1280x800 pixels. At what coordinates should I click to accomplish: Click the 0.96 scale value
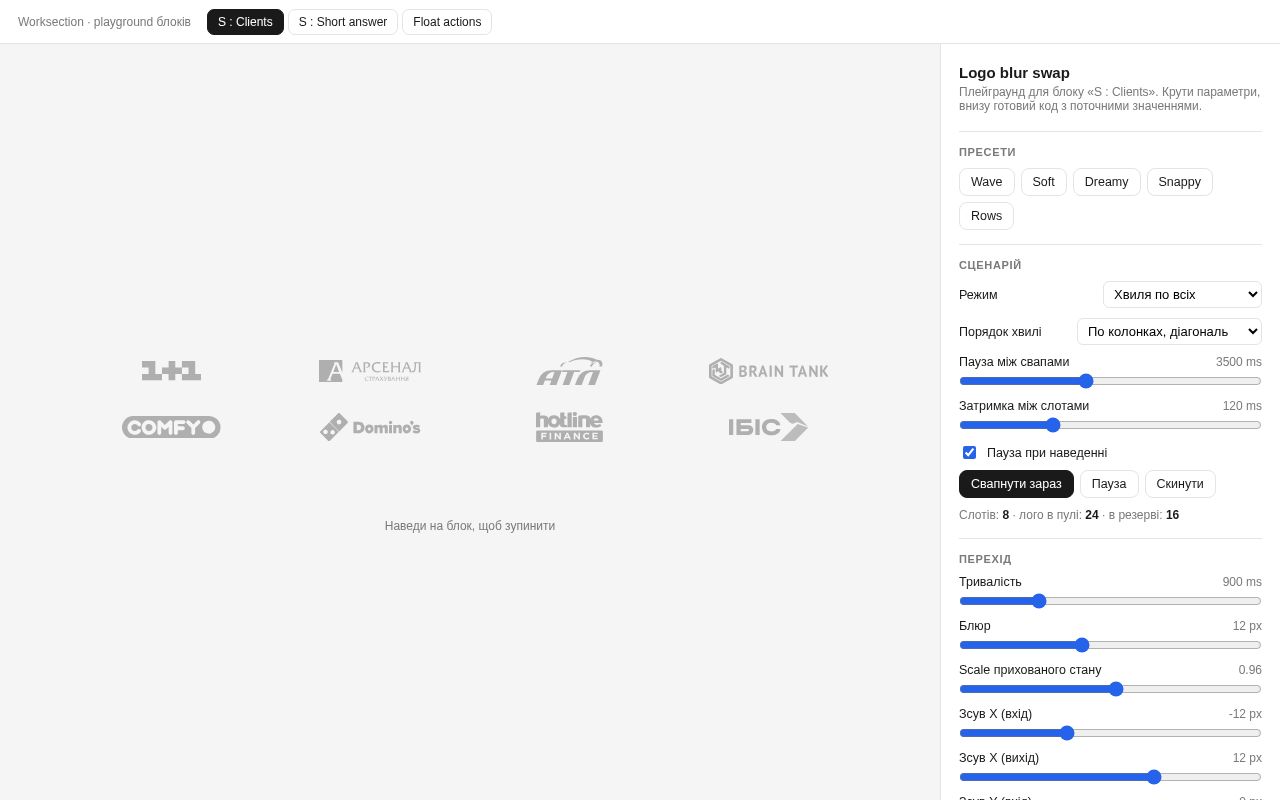(1250, 670)
